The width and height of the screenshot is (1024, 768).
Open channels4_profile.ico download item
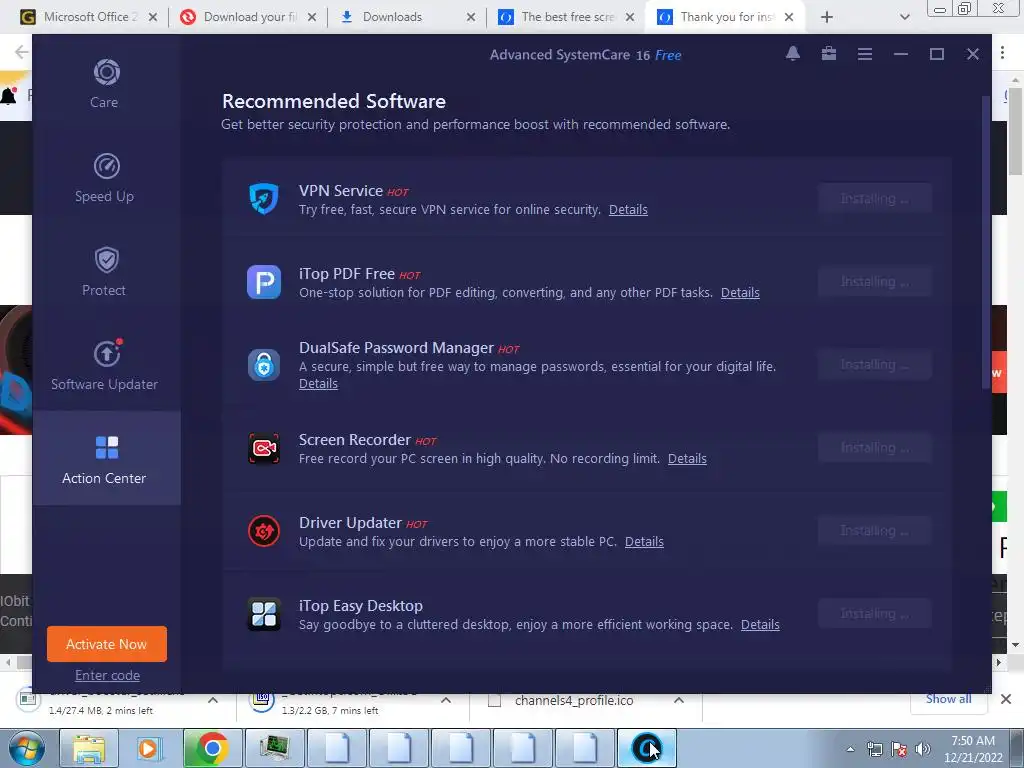click(x=573, y=701)
